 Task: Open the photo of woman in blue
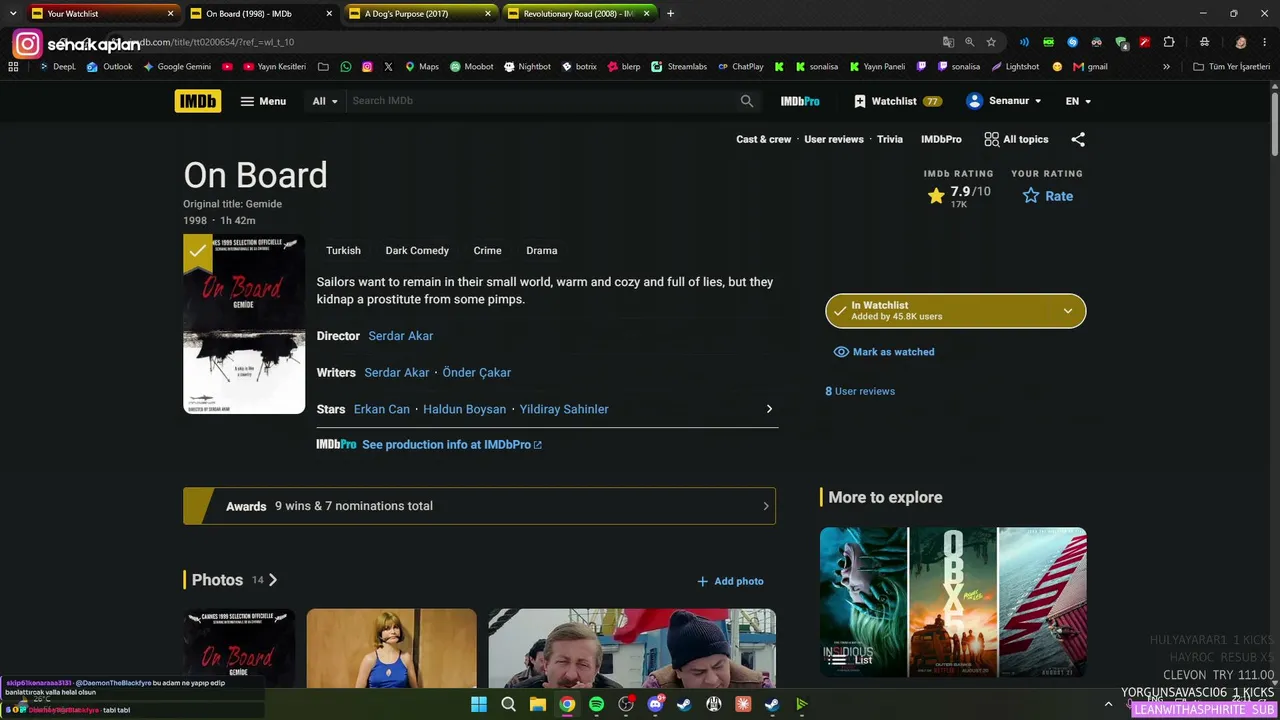pyautogui.click(x=392, y=648)
